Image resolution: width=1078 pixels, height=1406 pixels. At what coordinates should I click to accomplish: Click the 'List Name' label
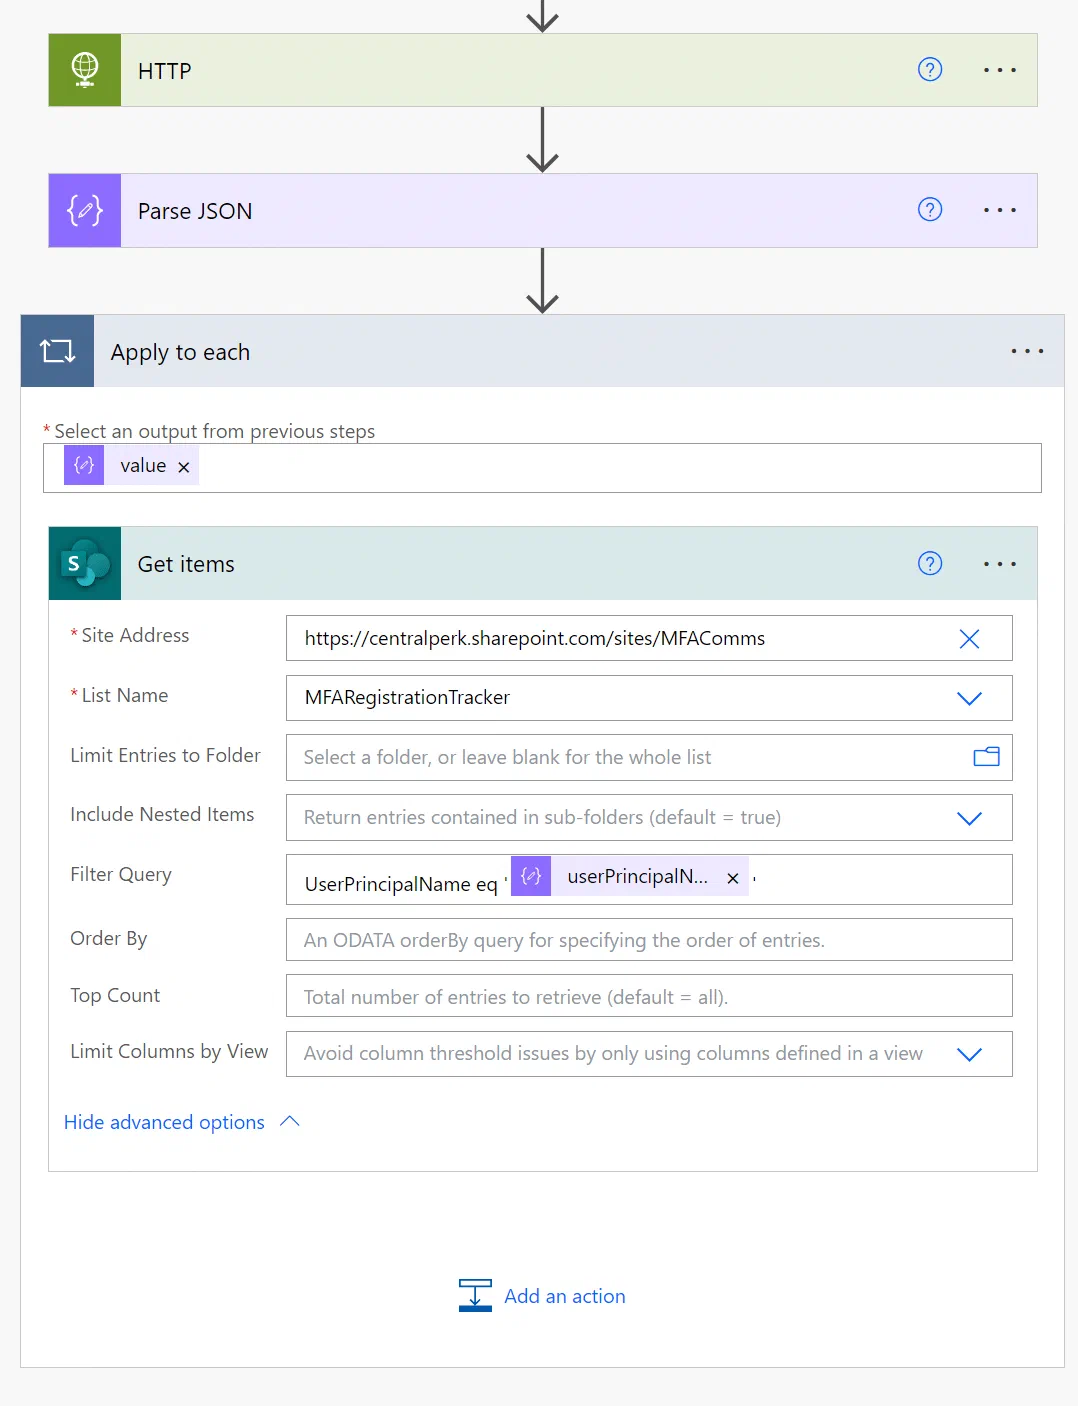125,695
